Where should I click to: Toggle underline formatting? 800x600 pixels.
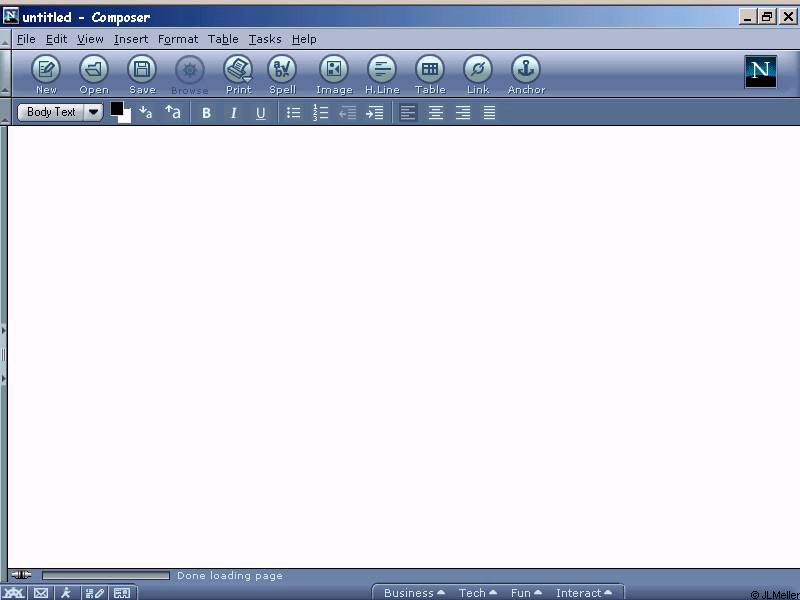click(x=260, y=113)
